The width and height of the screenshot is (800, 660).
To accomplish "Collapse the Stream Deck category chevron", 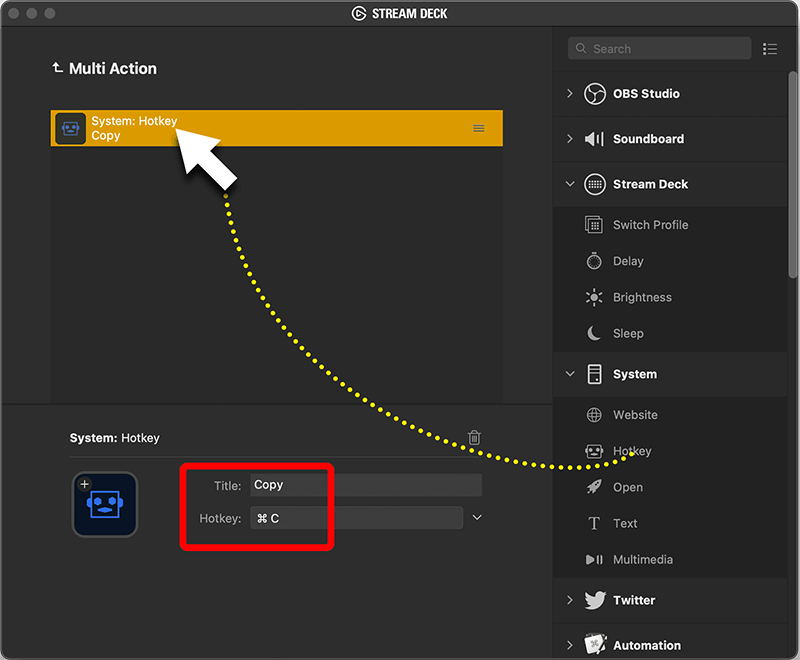I will tap(570, 184).
